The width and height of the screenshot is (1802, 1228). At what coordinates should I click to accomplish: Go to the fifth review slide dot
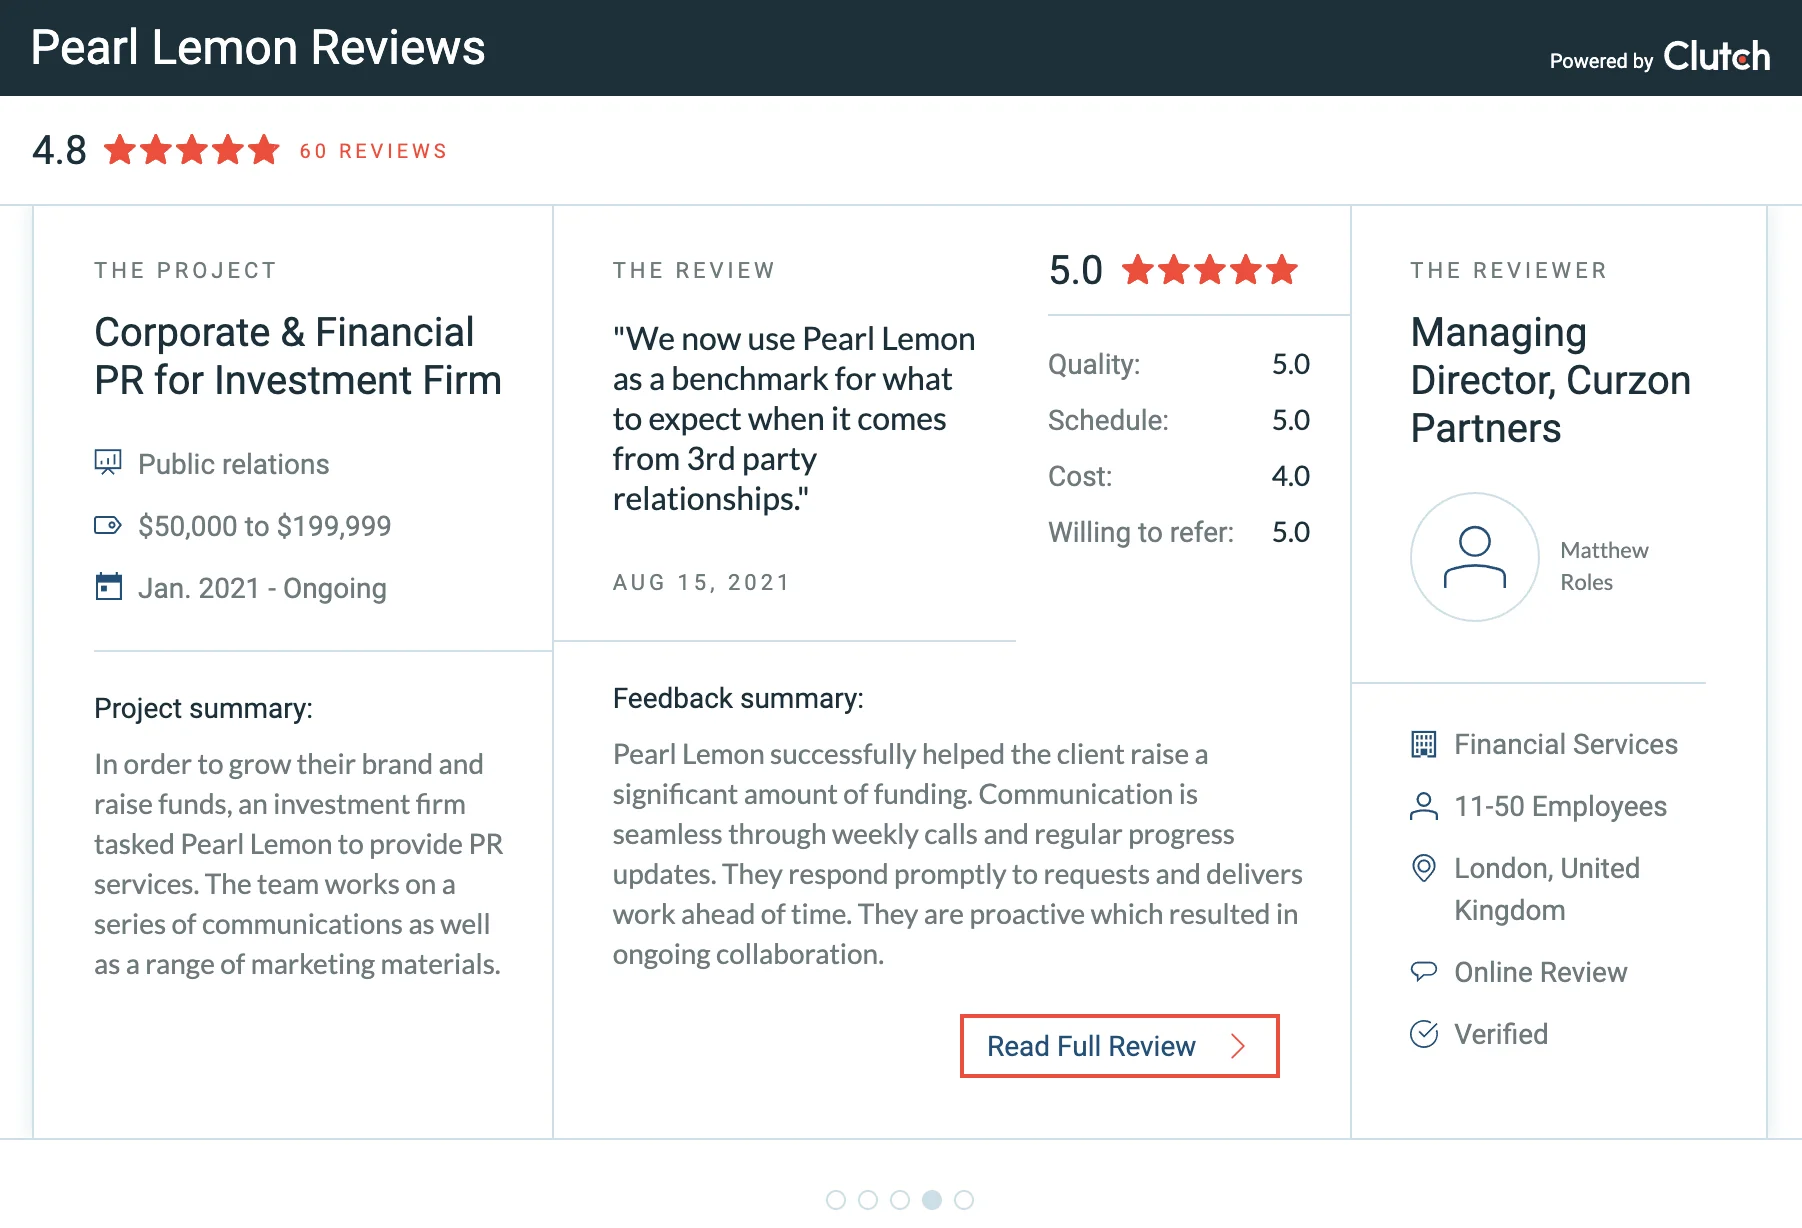(964, 1200)
